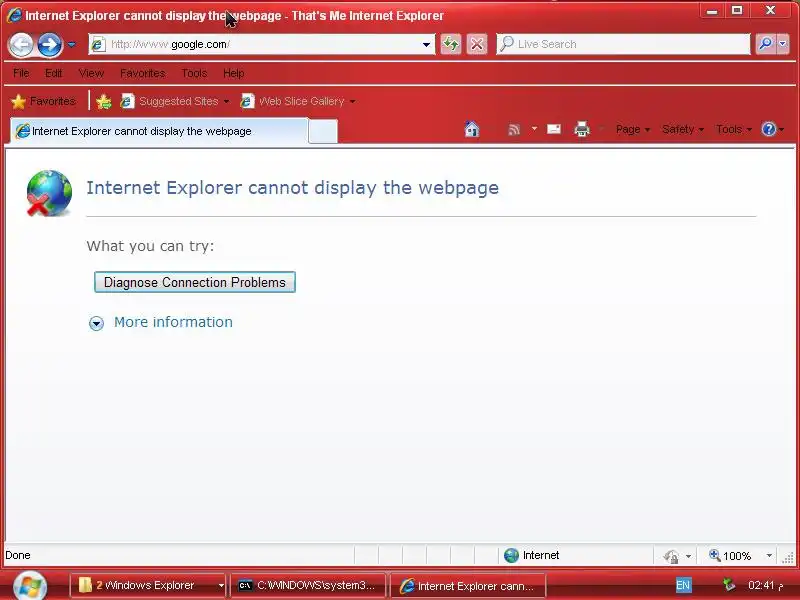Click the Help question mark icon
Image resolution: width=800 pixels, height=600 pixels.
coord(768,129)
